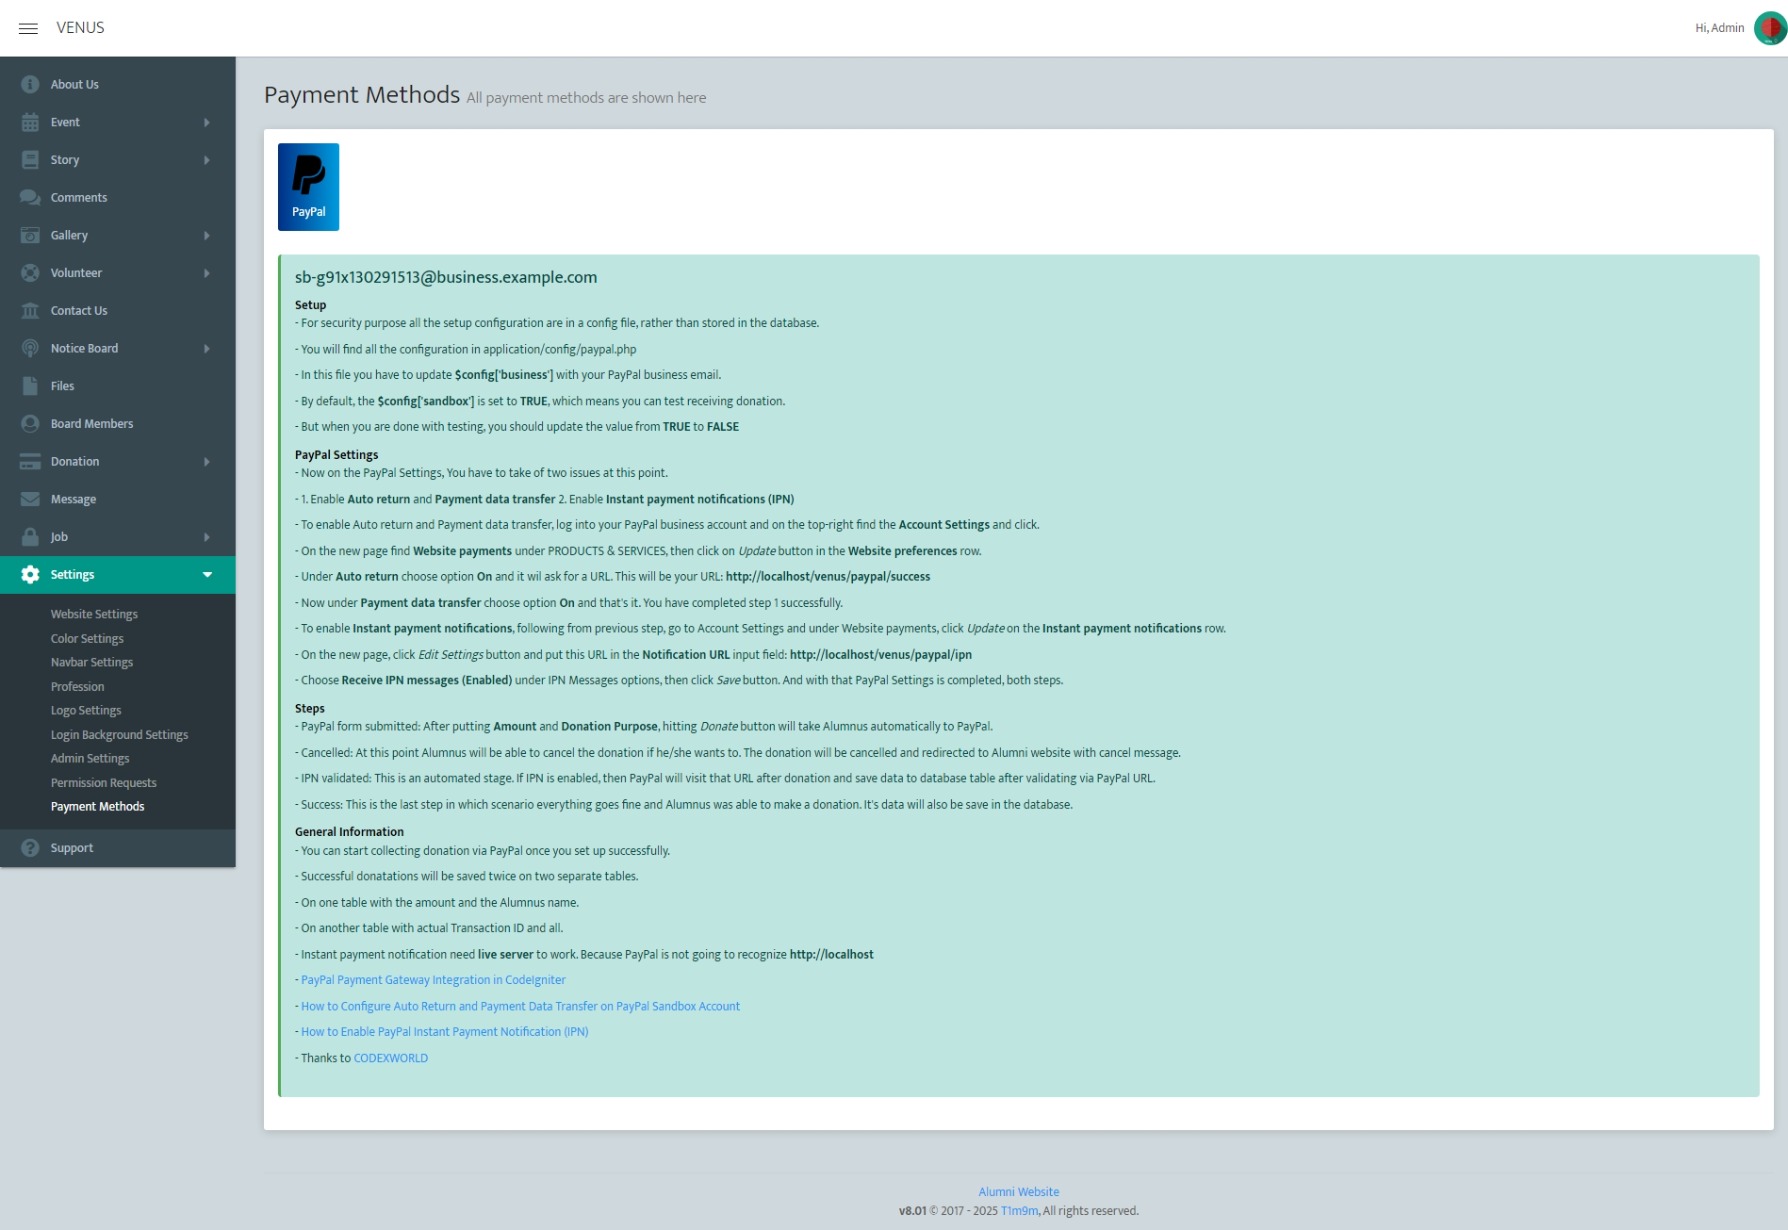Toggle the sidebar with the hamburger icon
This screenshot has width=1788, height=1230.
tap(28, 27)
